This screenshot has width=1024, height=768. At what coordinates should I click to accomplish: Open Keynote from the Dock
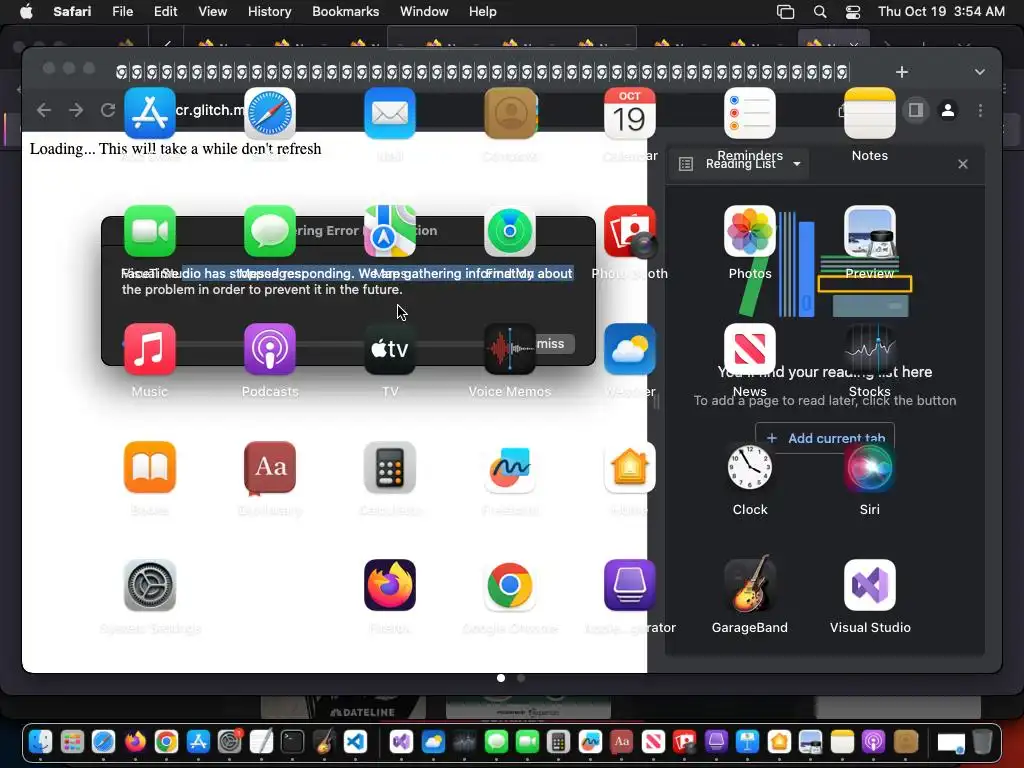click(x=747, y=742)
